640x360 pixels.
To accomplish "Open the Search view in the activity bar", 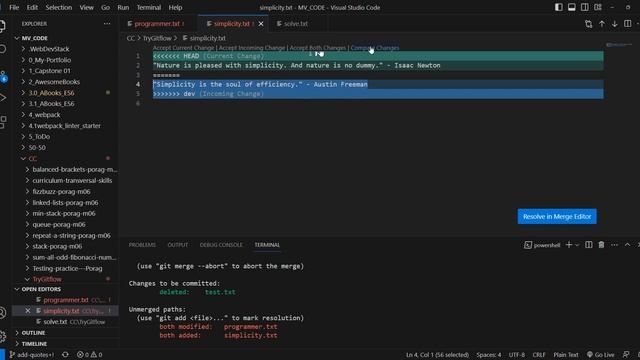I will 2,49.
